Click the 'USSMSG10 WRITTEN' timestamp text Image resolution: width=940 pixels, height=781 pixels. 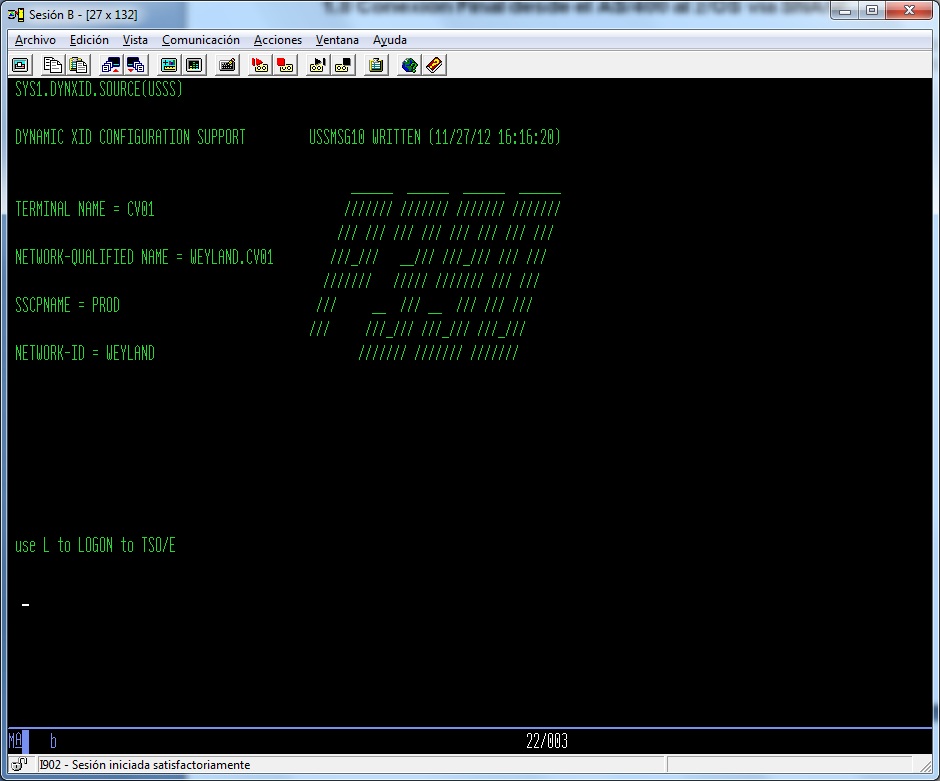pyautogui.click(x=435, y=137)
